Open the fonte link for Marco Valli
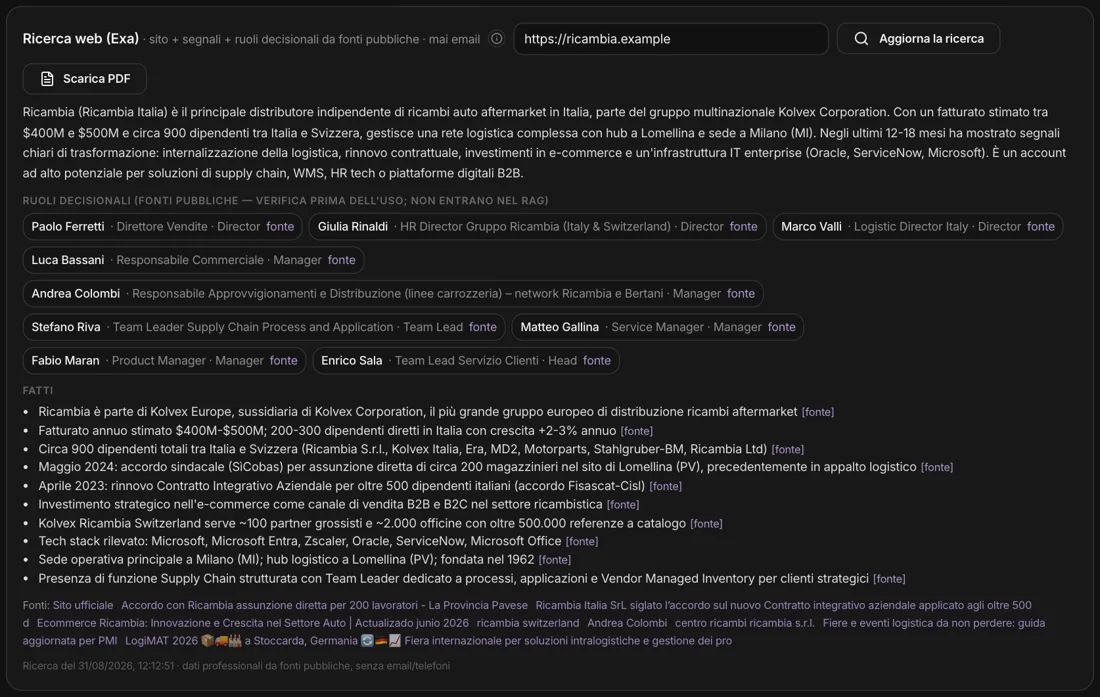 [x=1041, y=226]
